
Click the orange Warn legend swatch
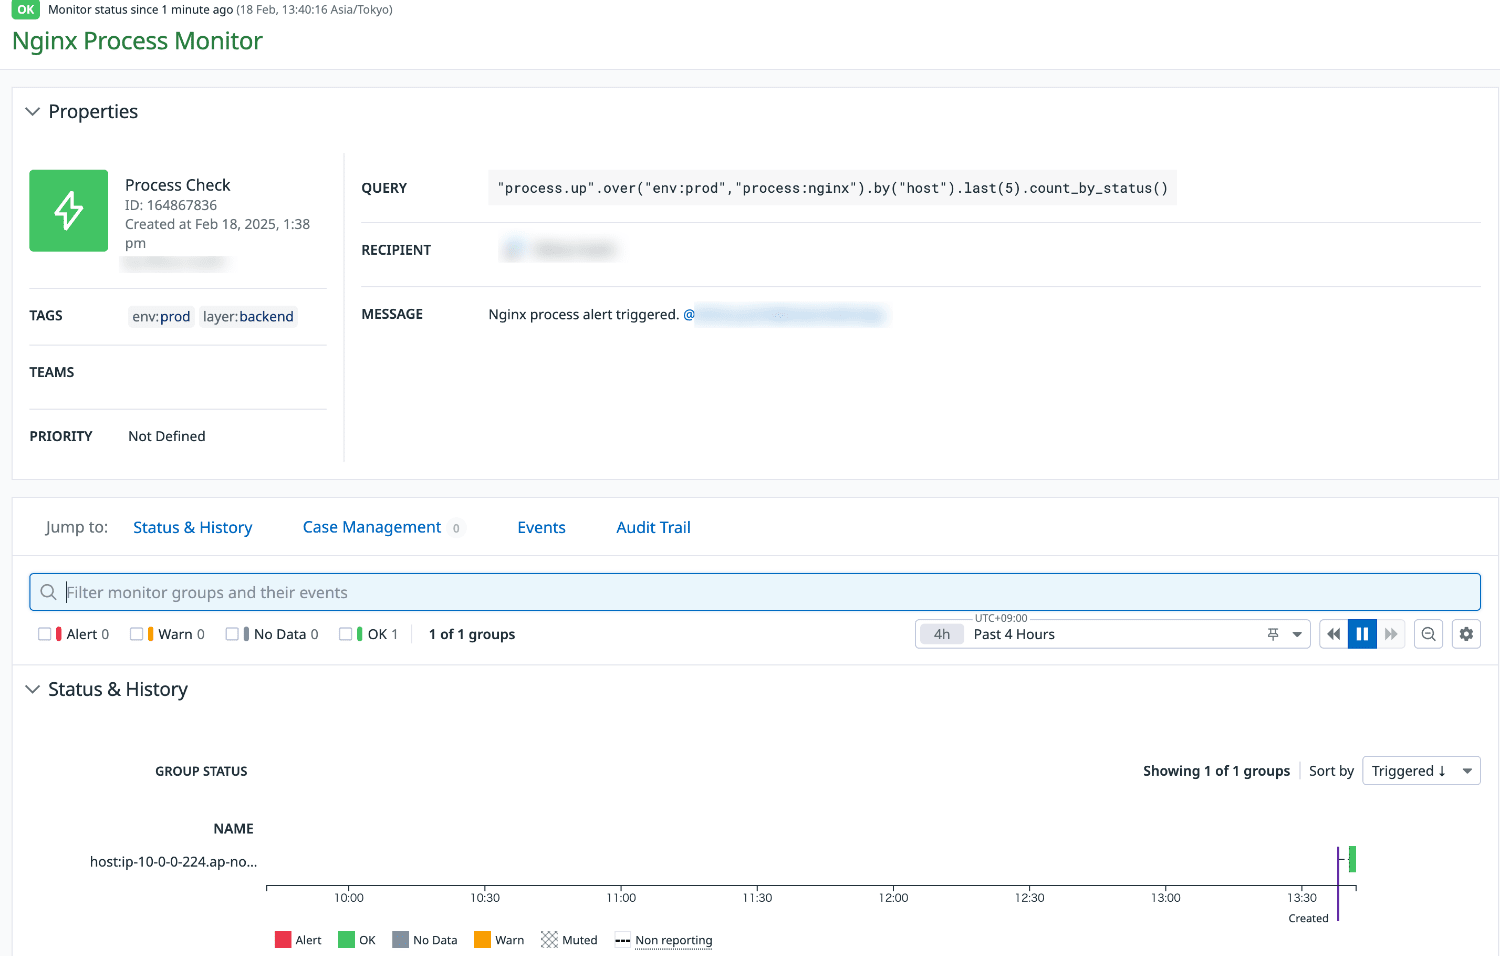coord(482,940)
